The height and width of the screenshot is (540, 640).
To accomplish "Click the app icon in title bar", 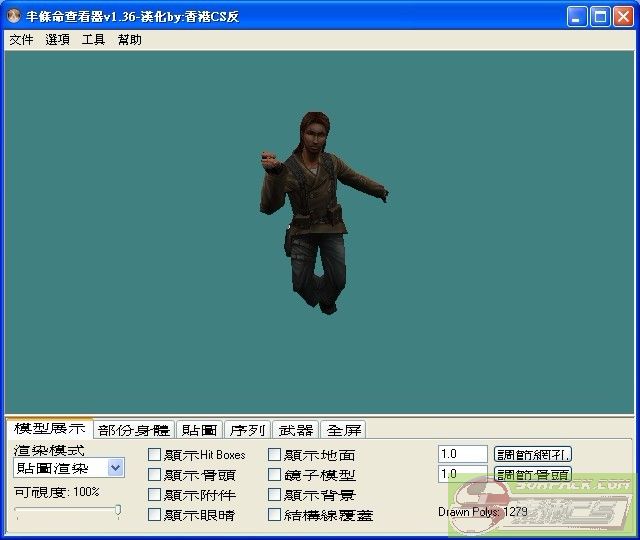I will (15, 16).
